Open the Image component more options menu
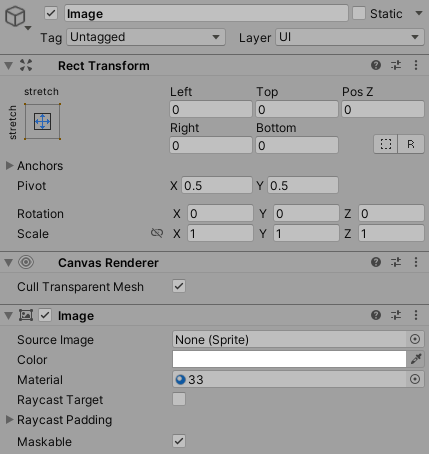 click(416, 315)
